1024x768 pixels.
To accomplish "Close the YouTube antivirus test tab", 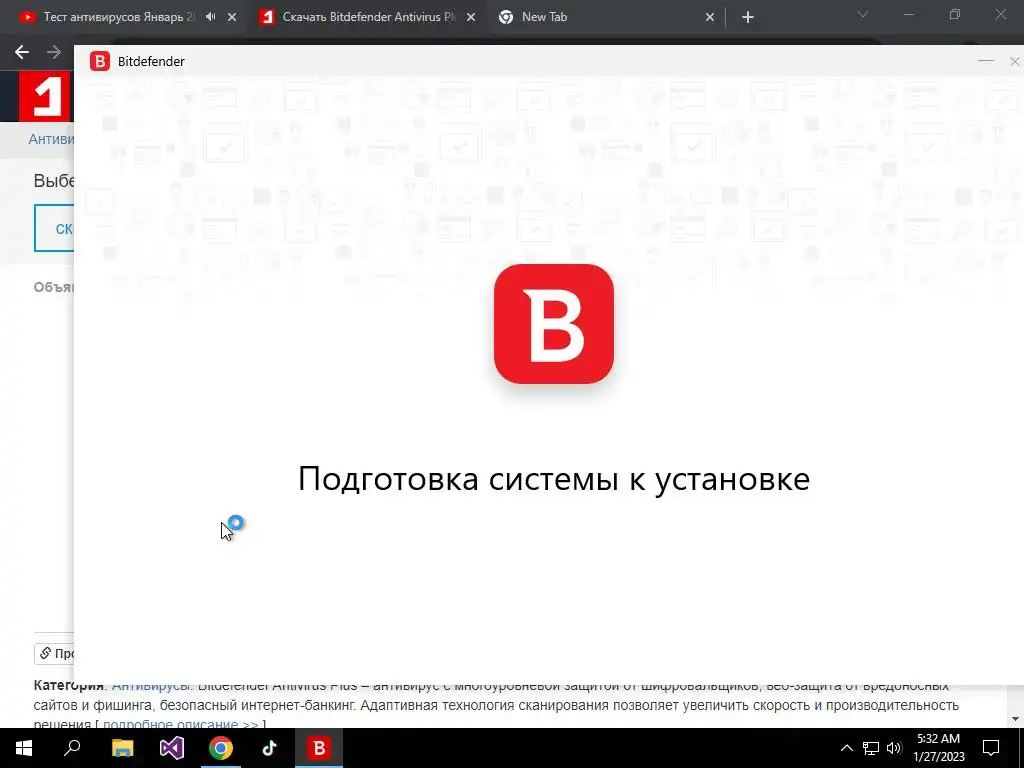I will click(x=232, y=18).
